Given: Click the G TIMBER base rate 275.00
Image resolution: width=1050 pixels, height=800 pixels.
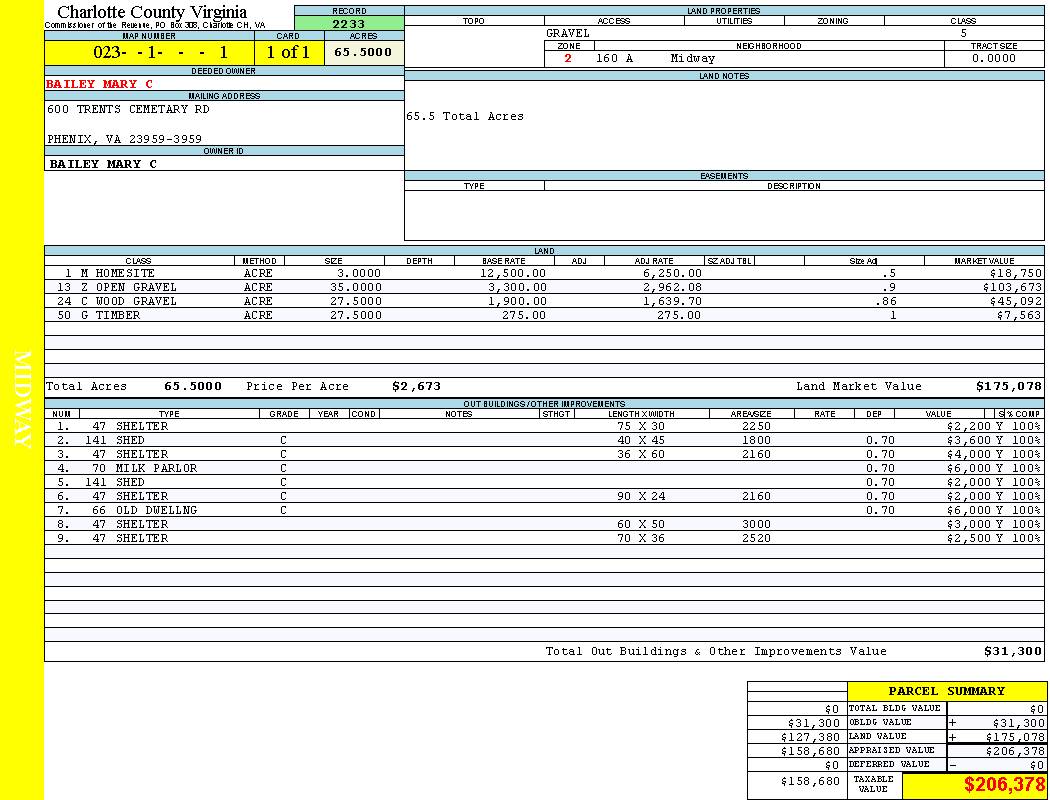Looking at the screenshot, I should 524,316.
